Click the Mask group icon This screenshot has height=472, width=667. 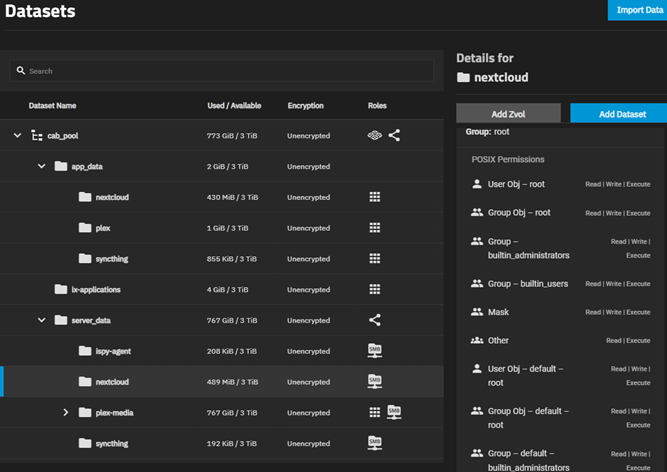477,312
